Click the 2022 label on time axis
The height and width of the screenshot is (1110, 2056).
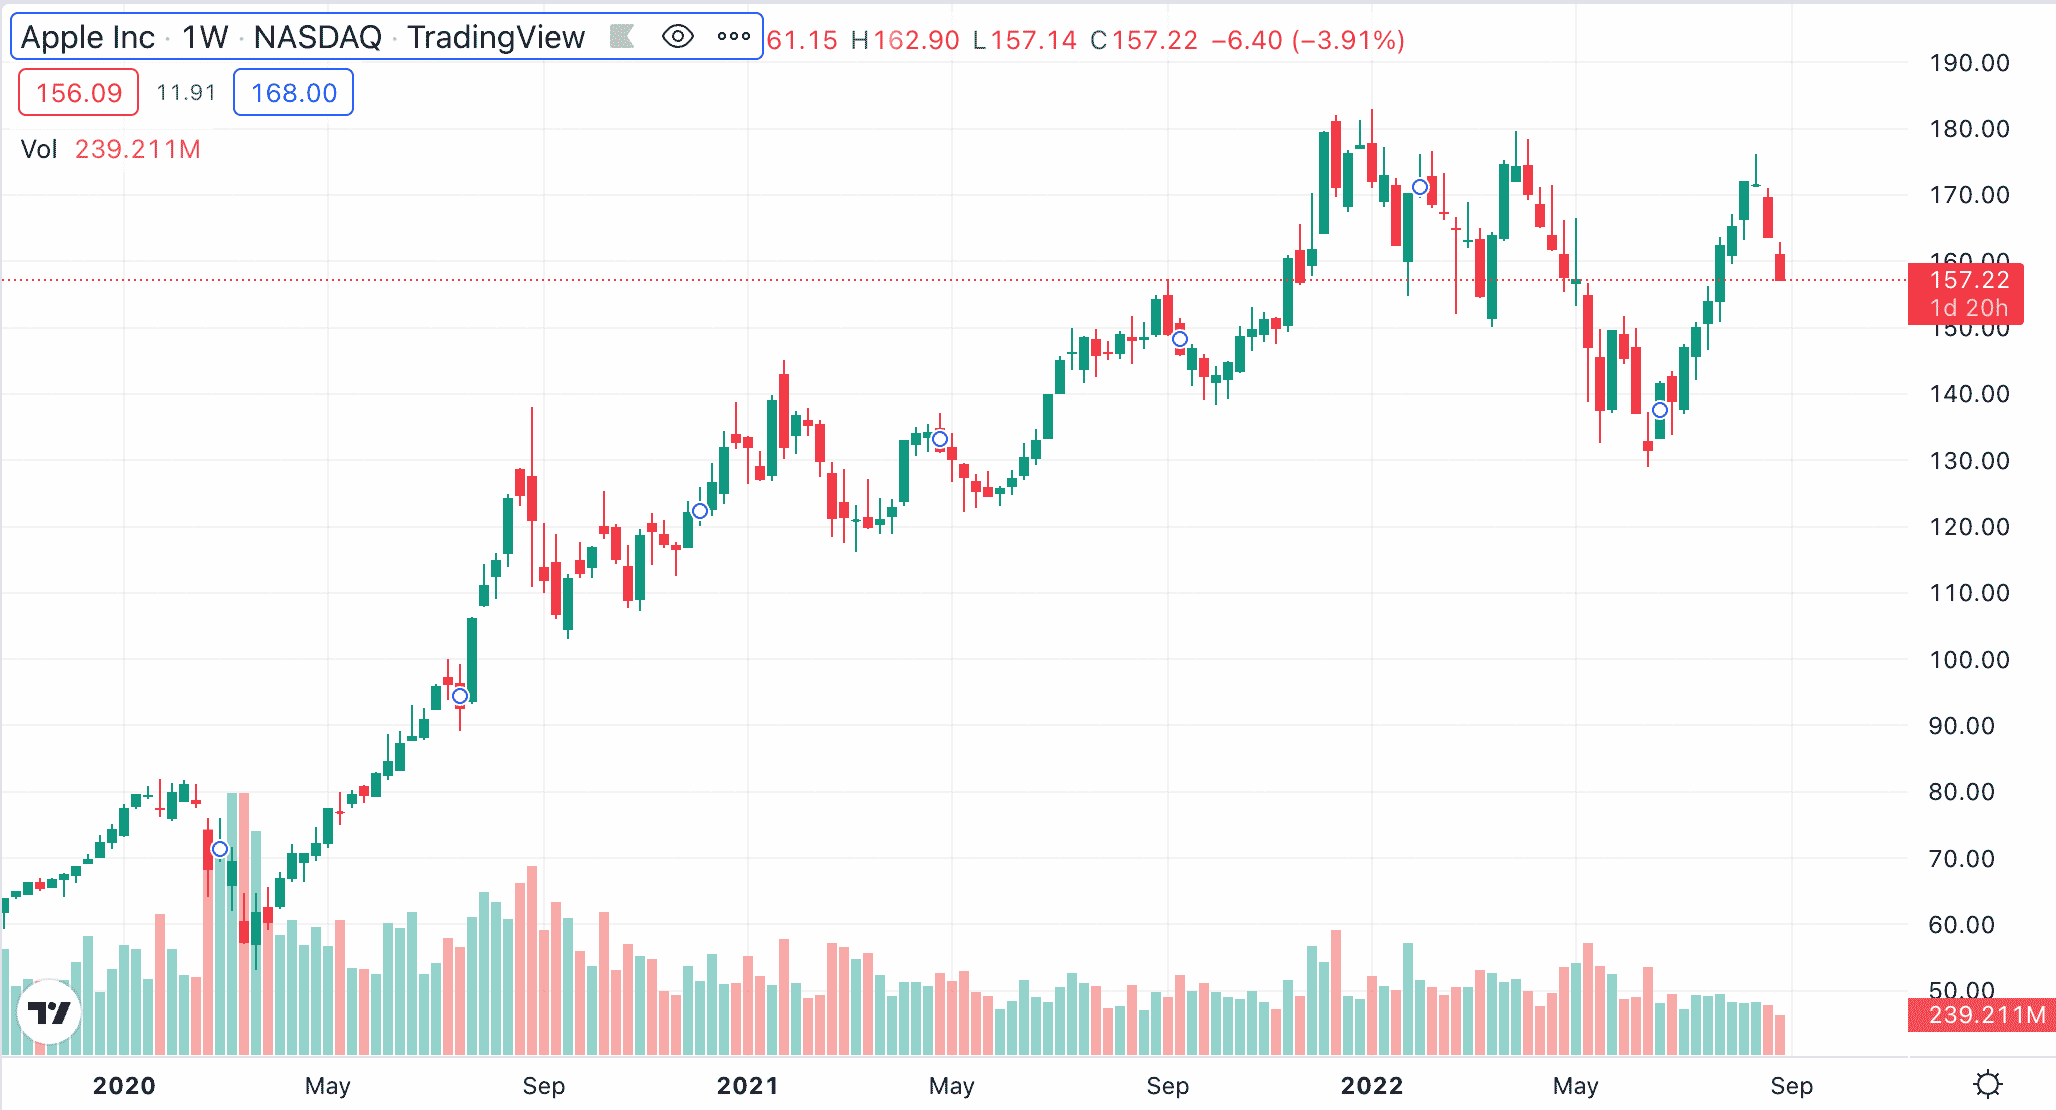pos(1372,1086)
